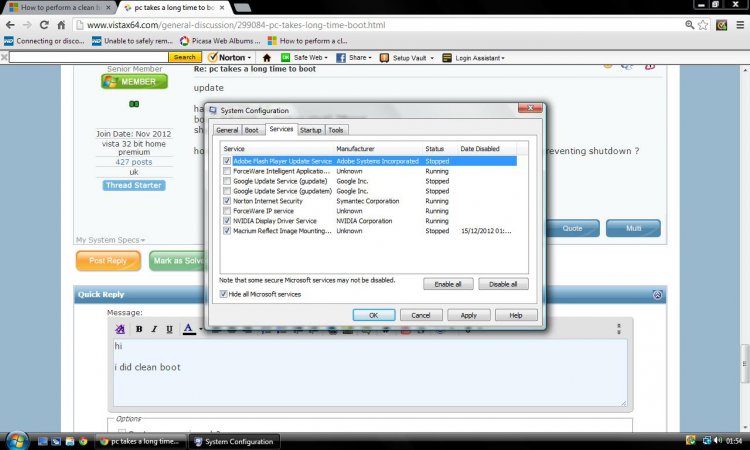
Task: Go back using the browser back arrow
Action: pyautogui.click(x=10, y=25)
